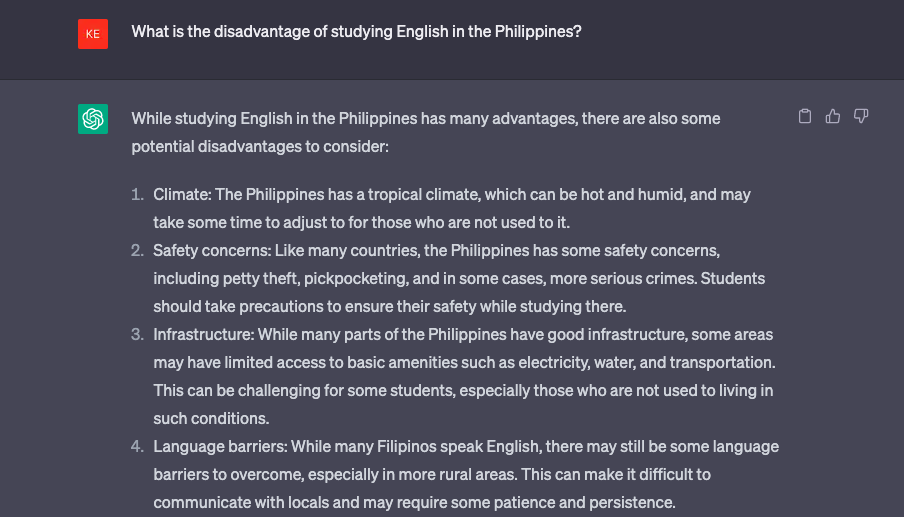The height and width of the screenshot is (517, 904).
Task: Give the answer a thumbs up
Action: [833, 116]
